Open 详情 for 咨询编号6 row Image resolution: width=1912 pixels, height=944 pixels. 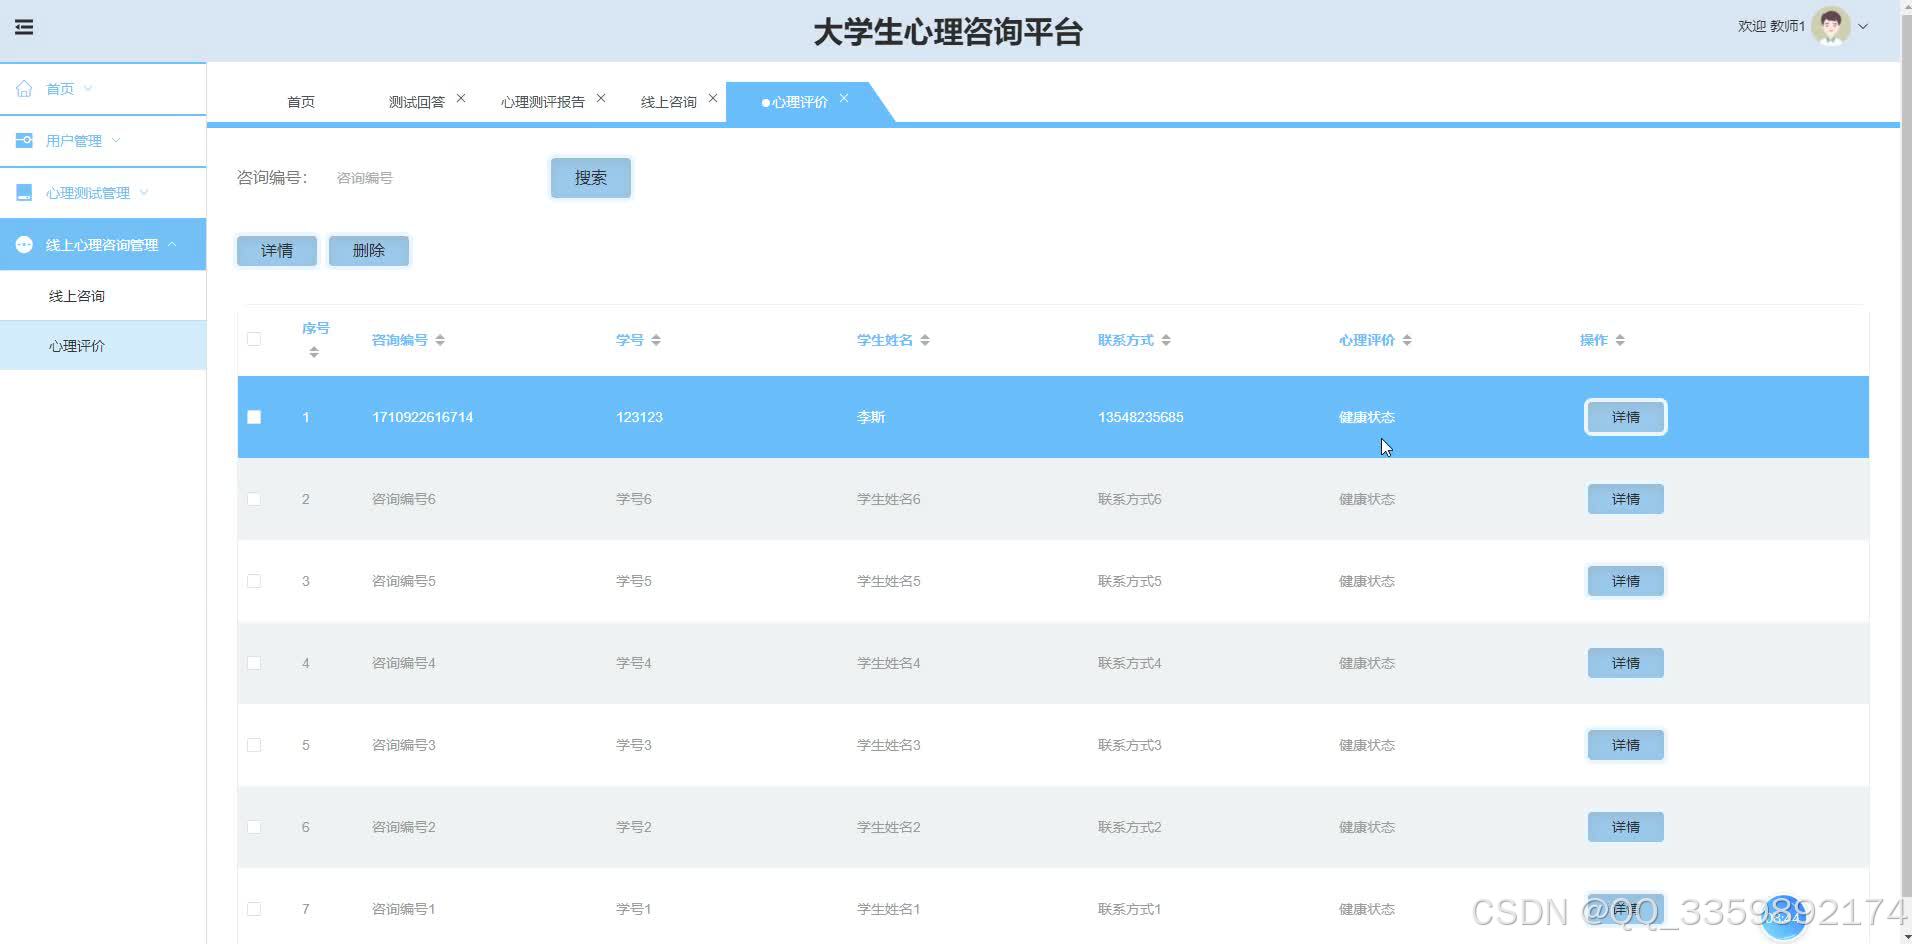[x=1626, y=499]
